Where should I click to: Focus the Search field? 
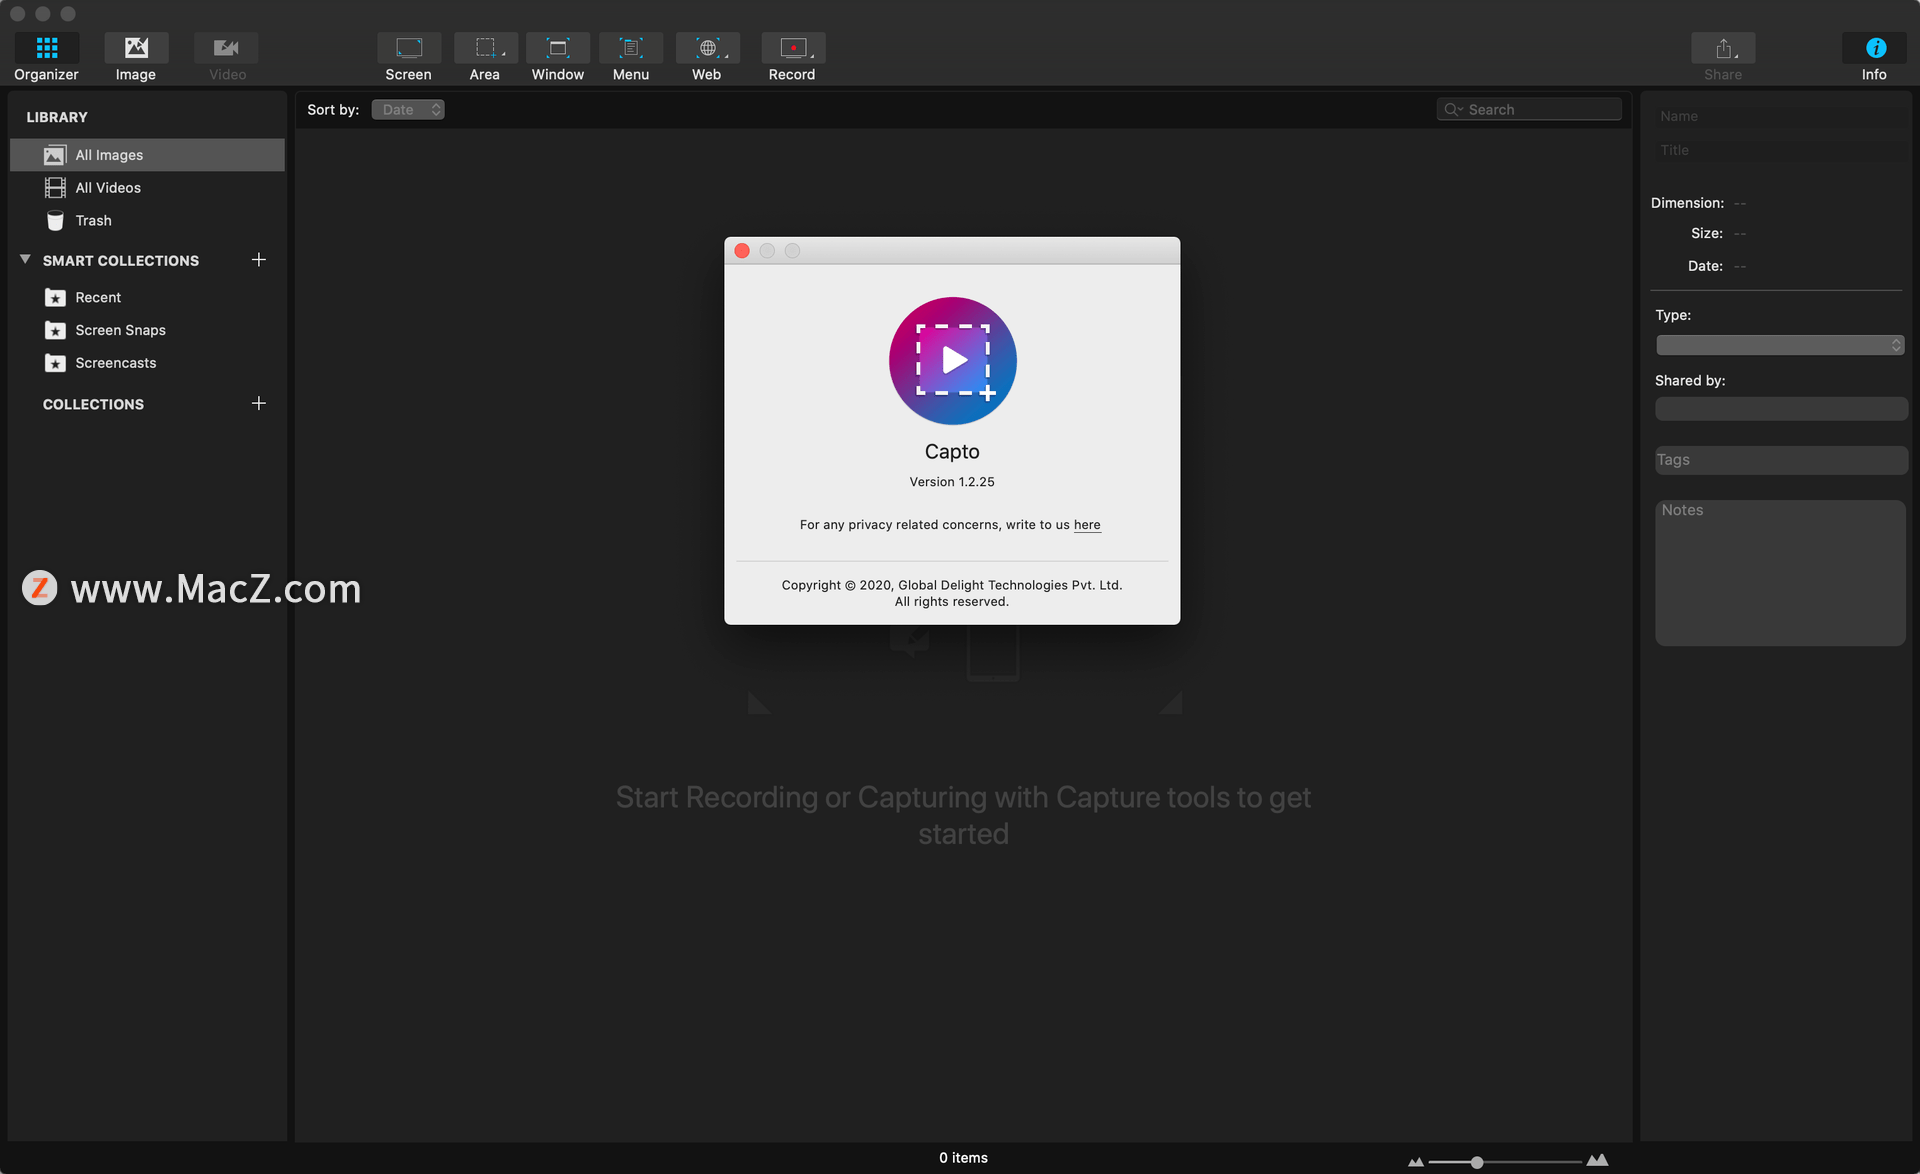[x=1529, y=110]
